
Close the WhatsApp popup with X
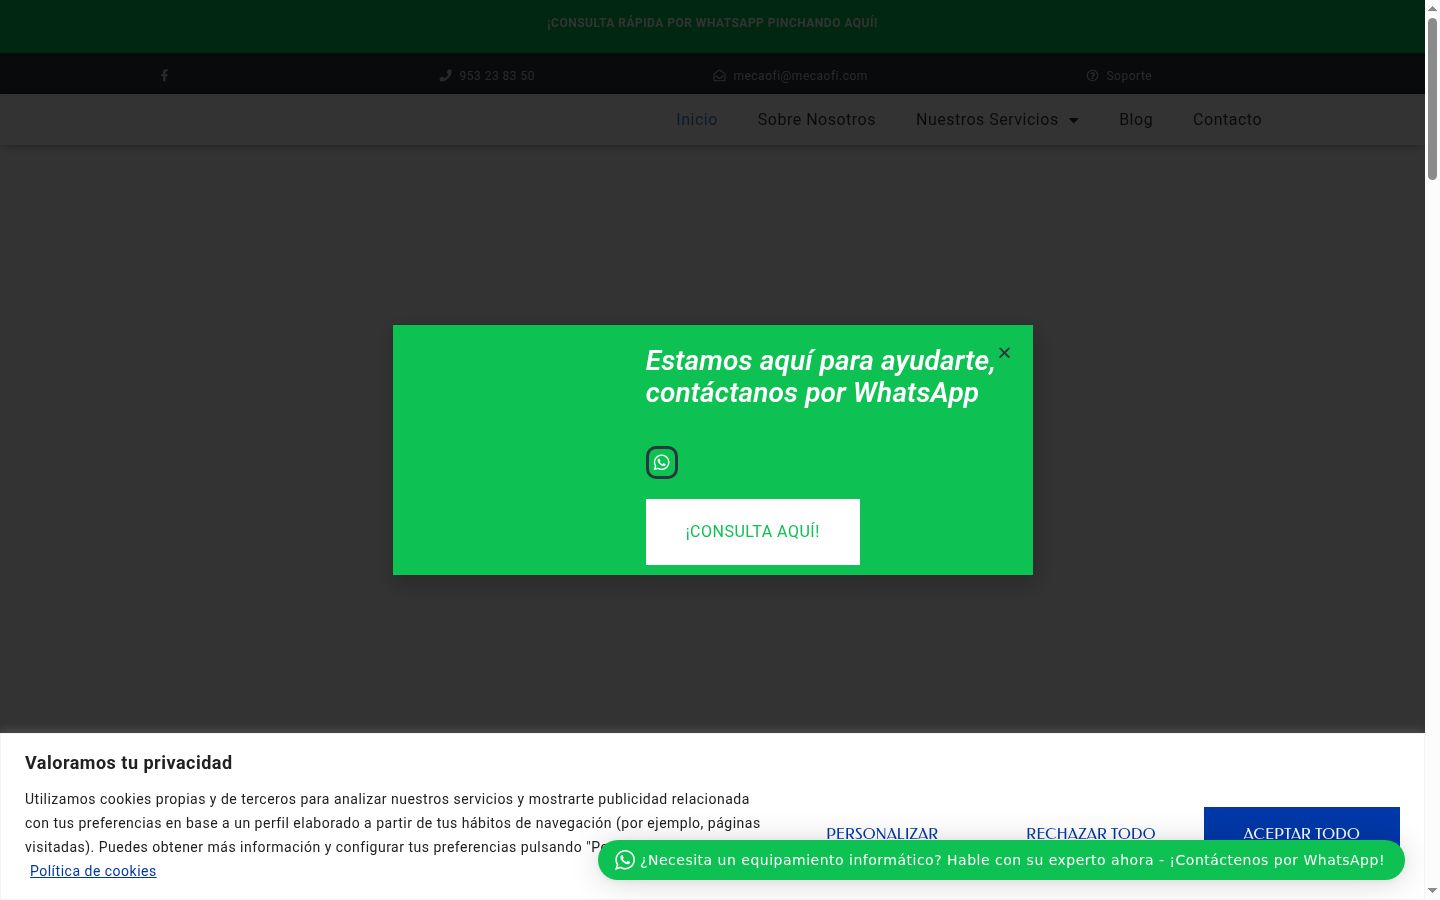coord(1004,353)
